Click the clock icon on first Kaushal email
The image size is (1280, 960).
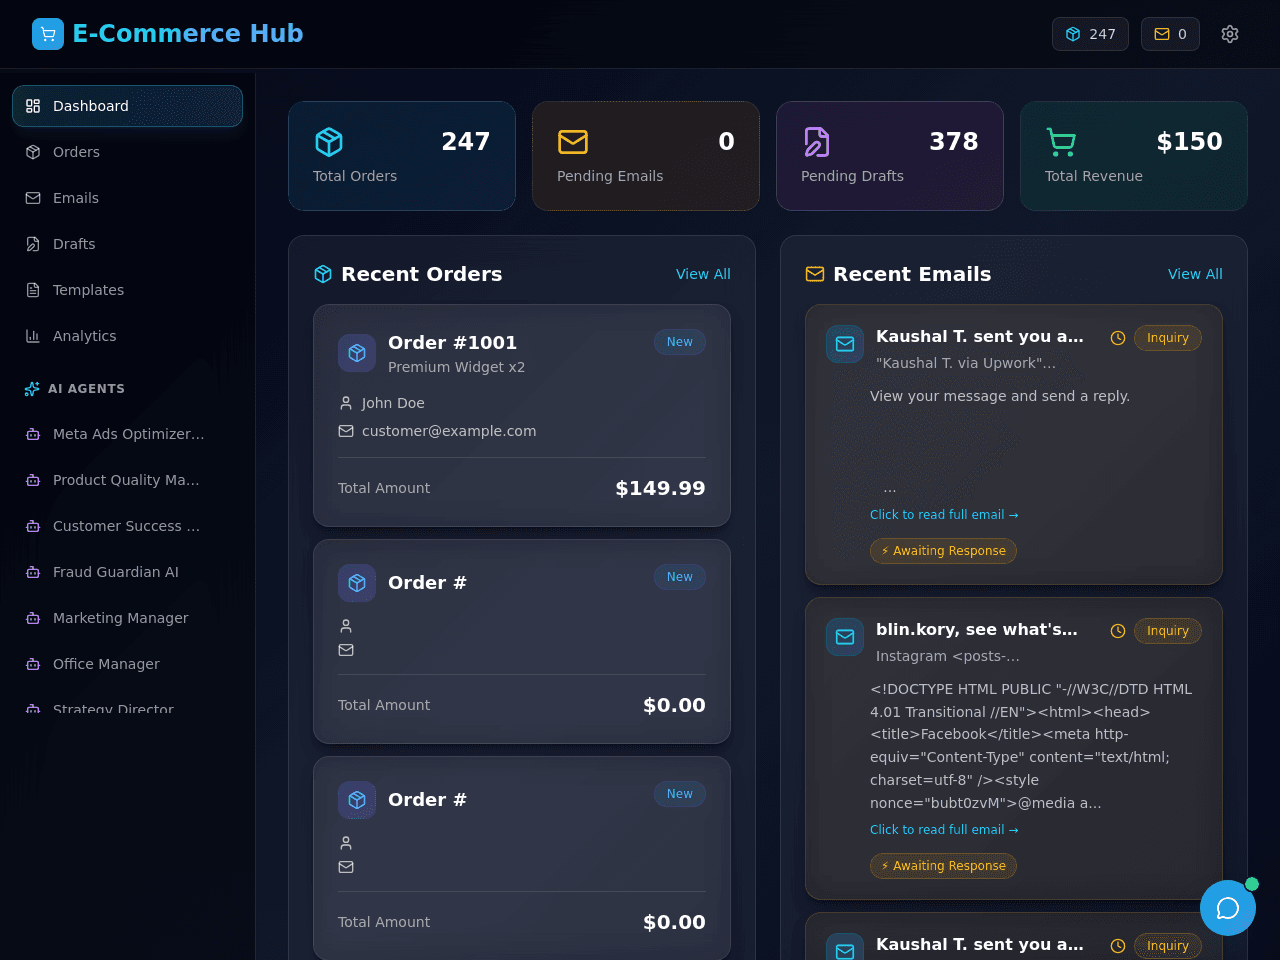tap(1118, 338)
